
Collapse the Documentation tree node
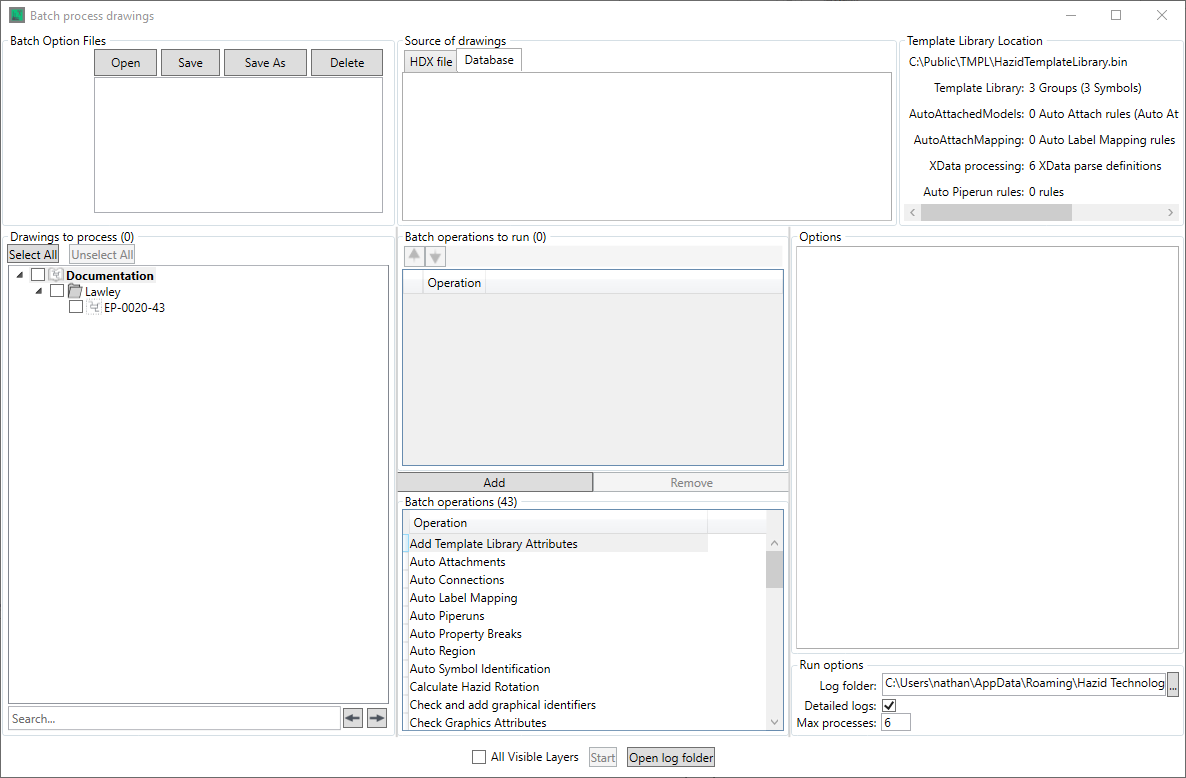[x=19, y=275]
